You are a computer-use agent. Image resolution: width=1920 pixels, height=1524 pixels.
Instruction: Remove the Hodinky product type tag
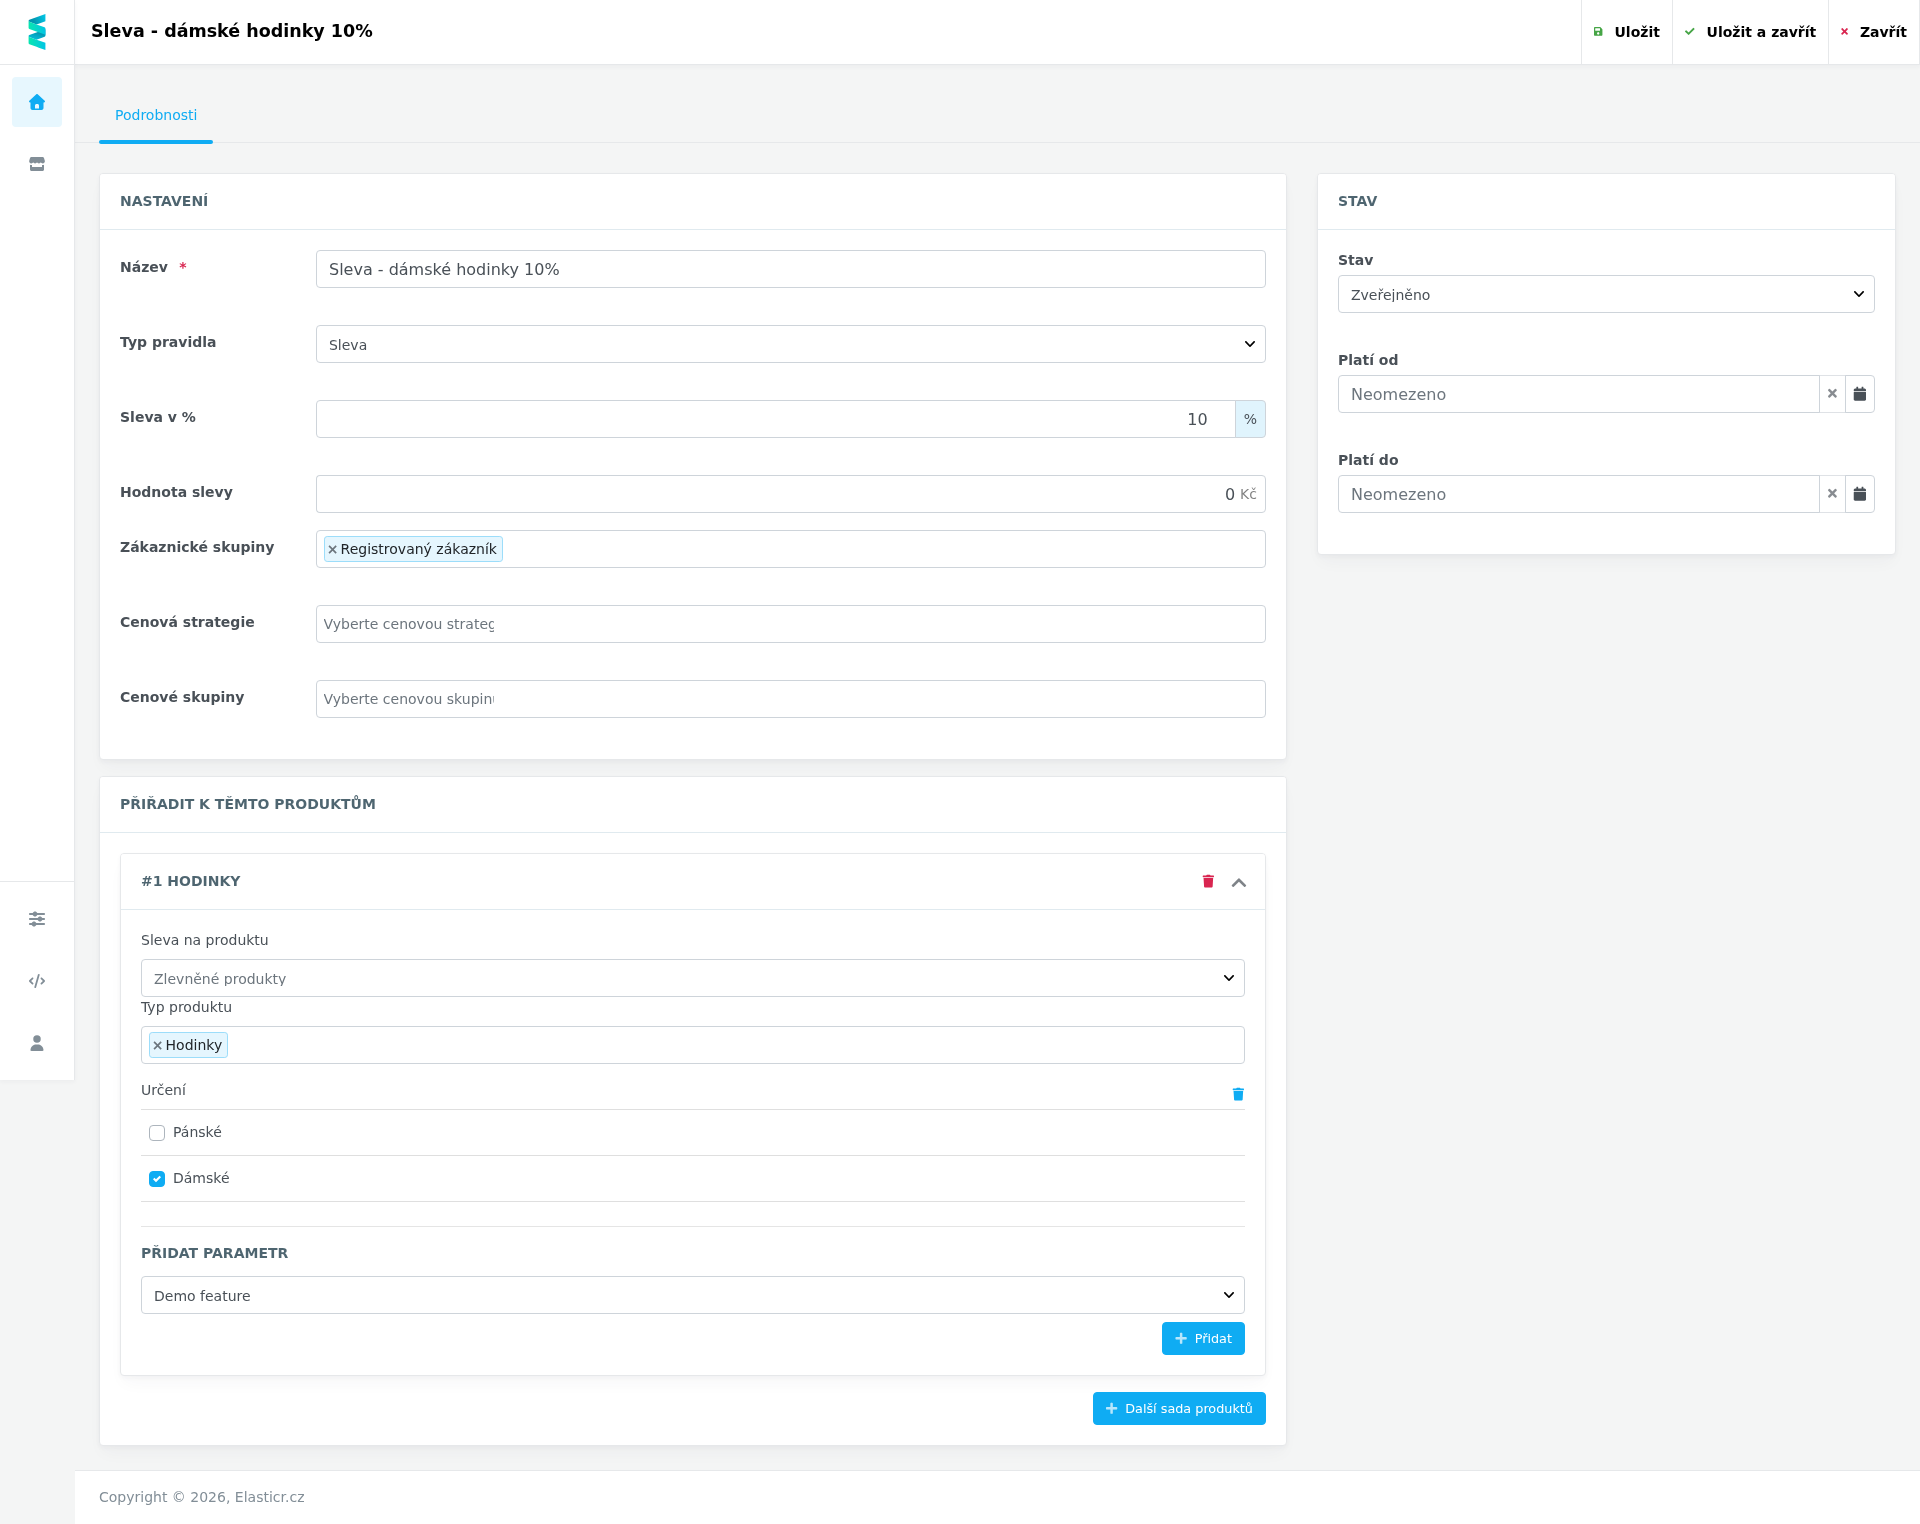tap(157, 1045)
